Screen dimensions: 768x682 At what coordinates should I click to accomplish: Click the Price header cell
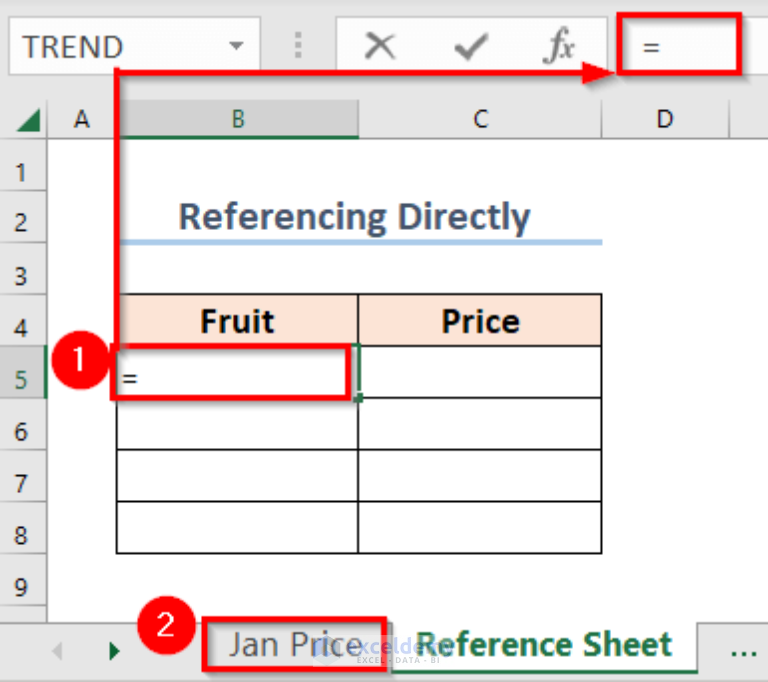coord(480,321)
